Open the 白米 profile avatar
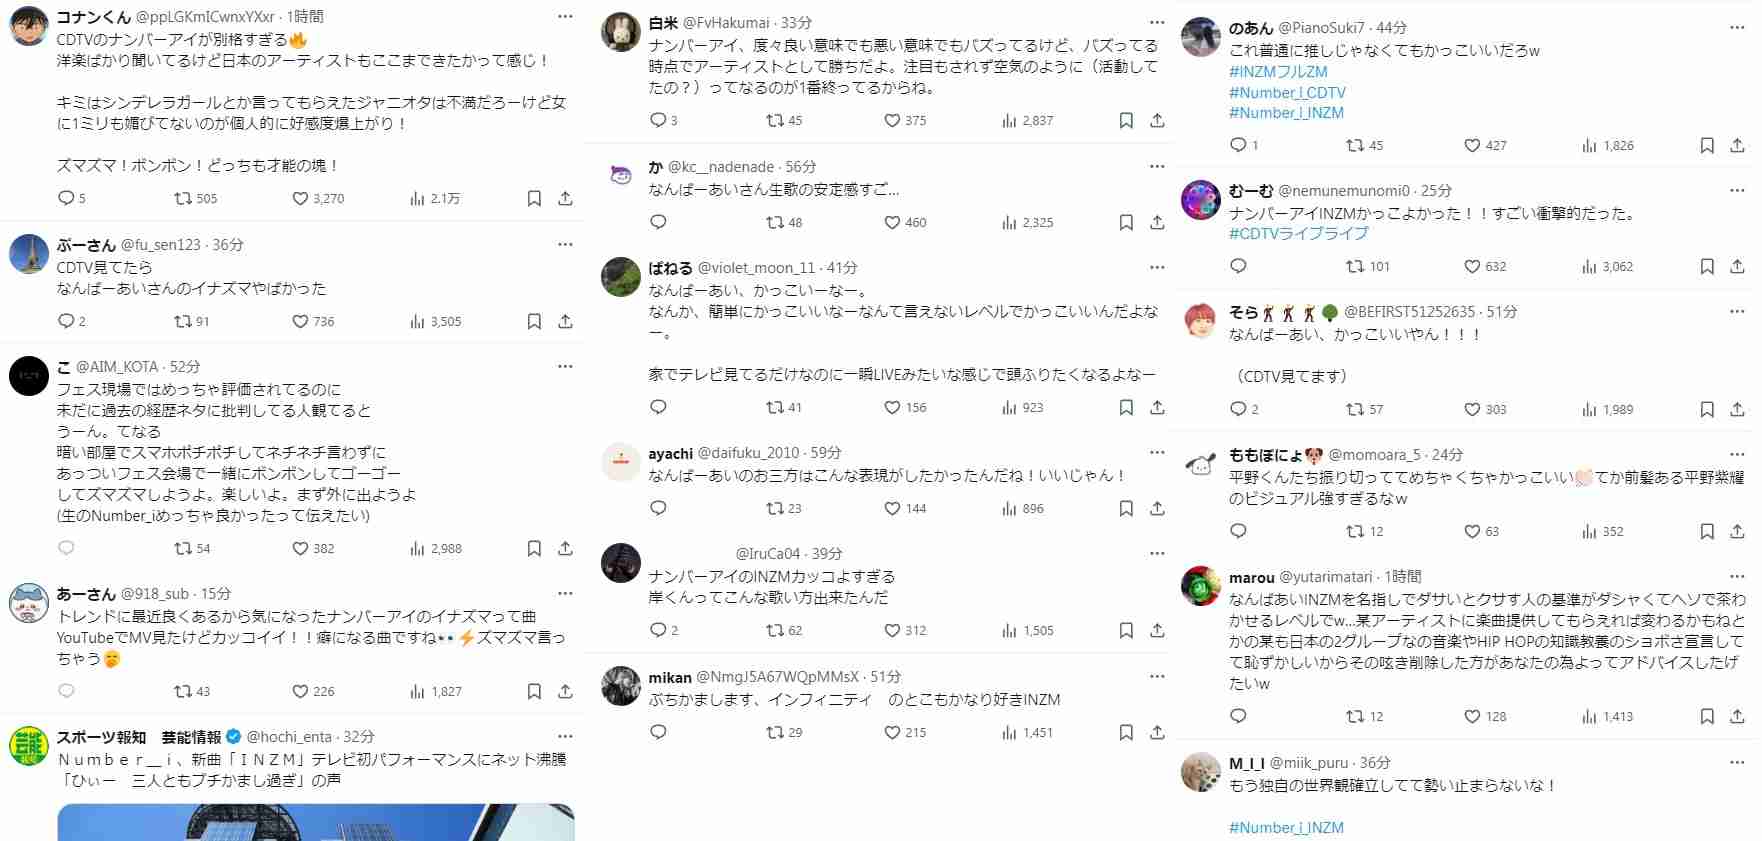This screenshot has width=1762, height=841. pos(620,33)
